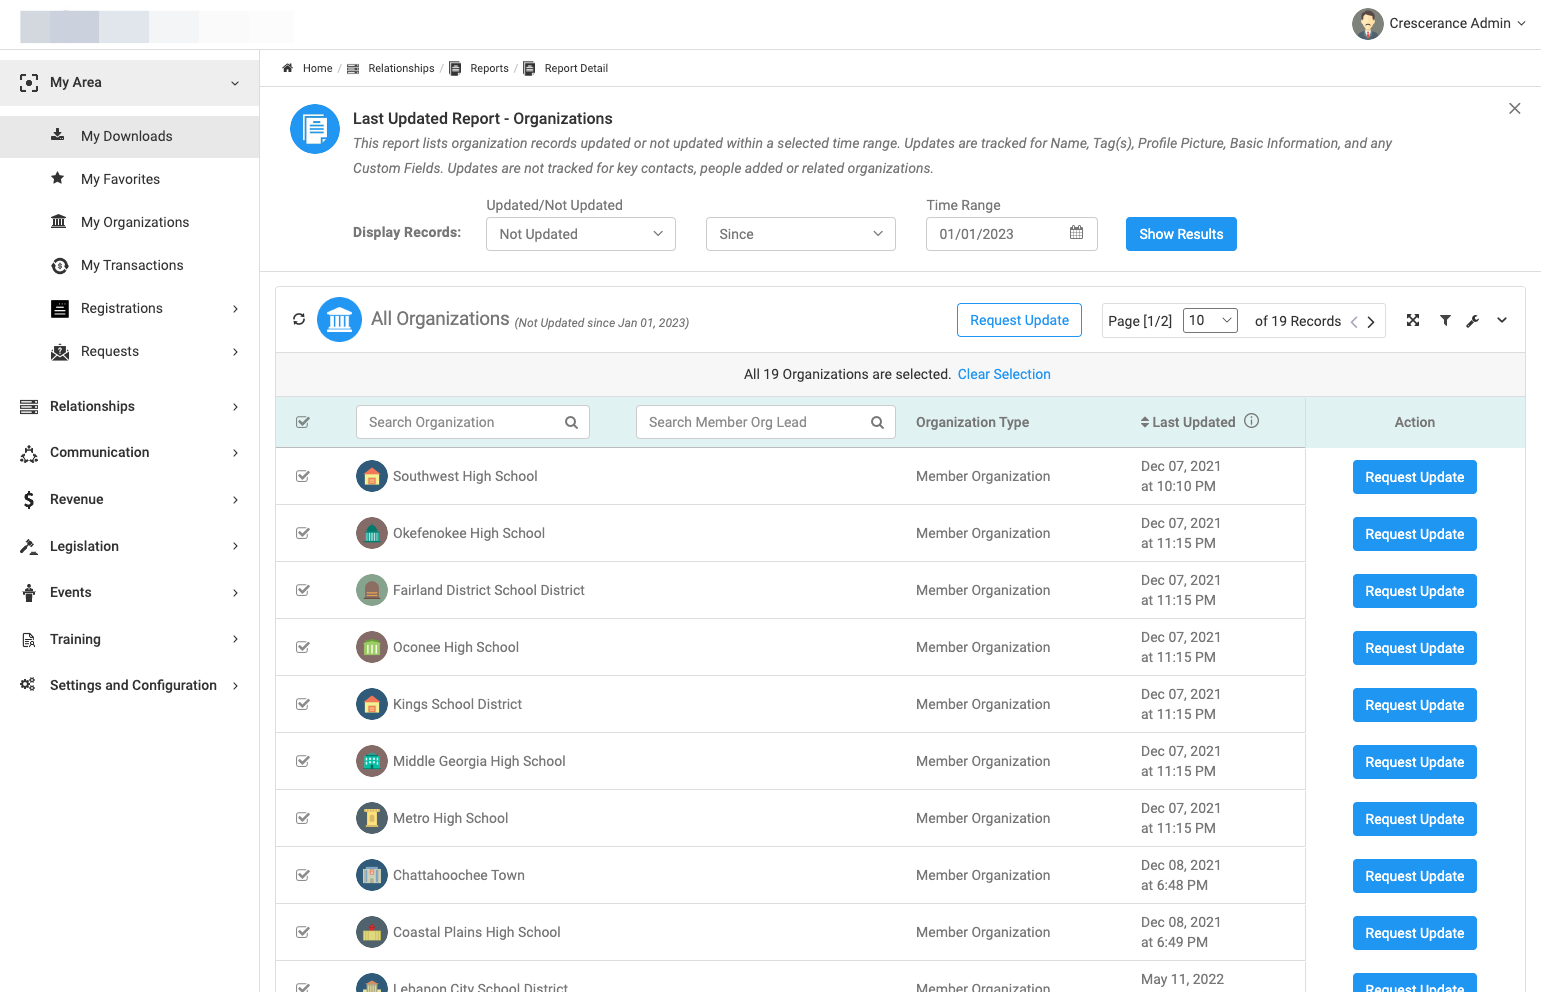Image resolution: width=1541 pixels, height=992 pixels.
Task: Click the Legislation gavel icon
Action: point(29,546)
